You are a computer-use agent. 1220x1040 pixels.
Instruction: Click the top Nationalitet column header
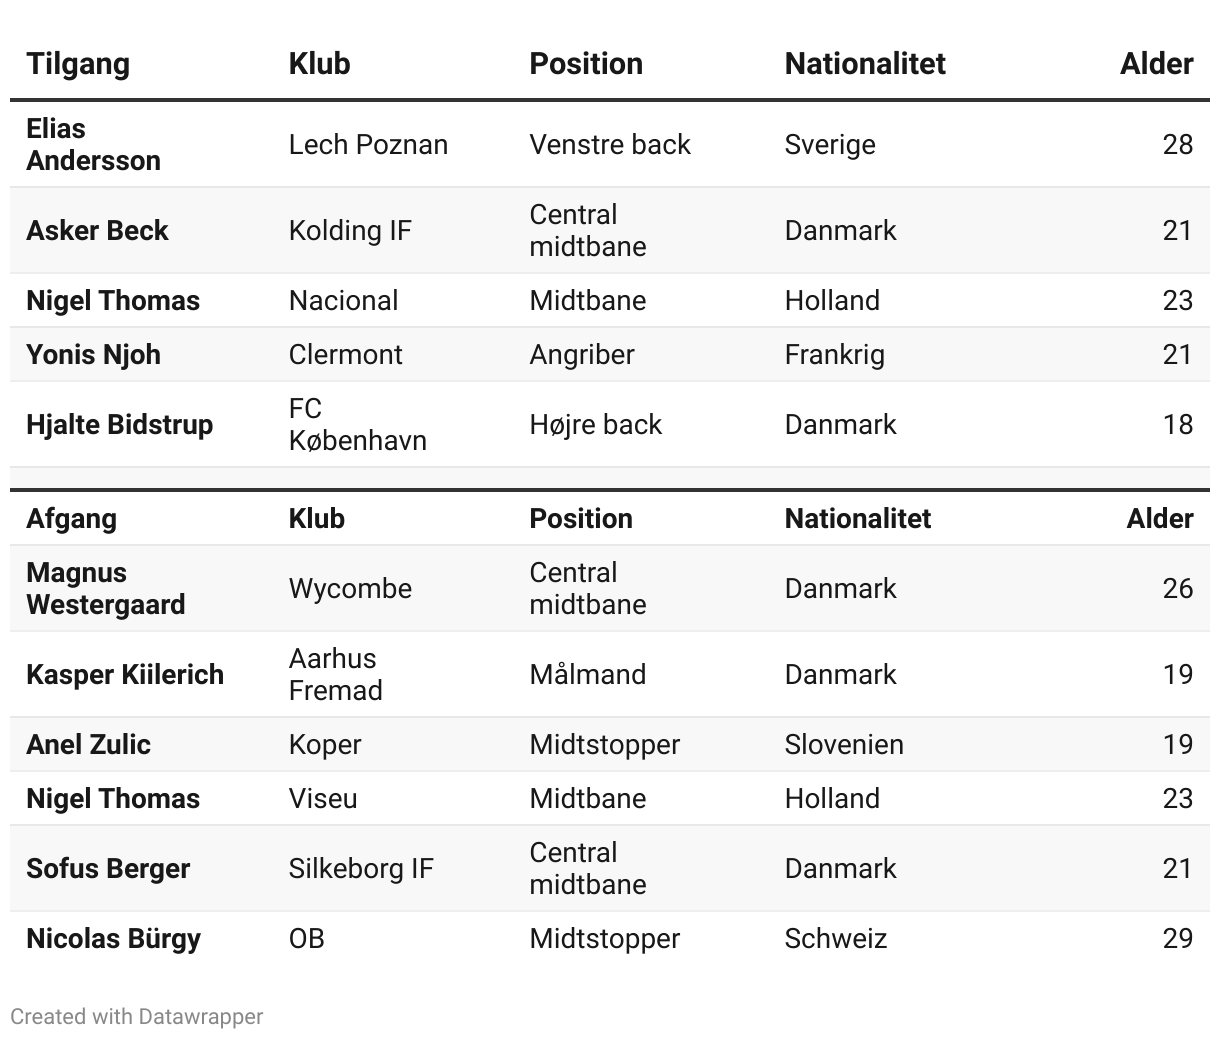pyautogui.click(x=865, y=64)
